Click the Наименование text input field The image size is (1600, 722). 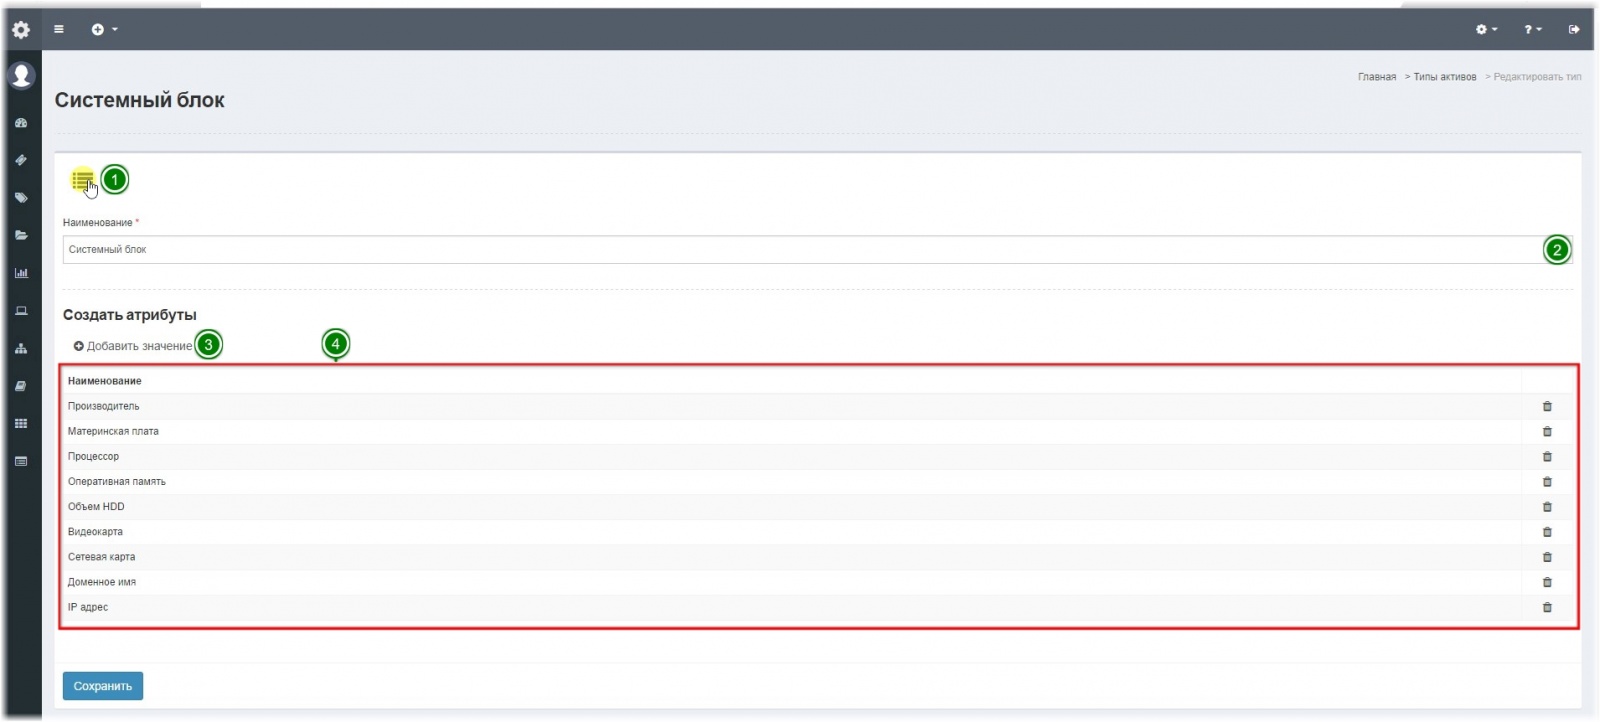[x=800, y=250]
